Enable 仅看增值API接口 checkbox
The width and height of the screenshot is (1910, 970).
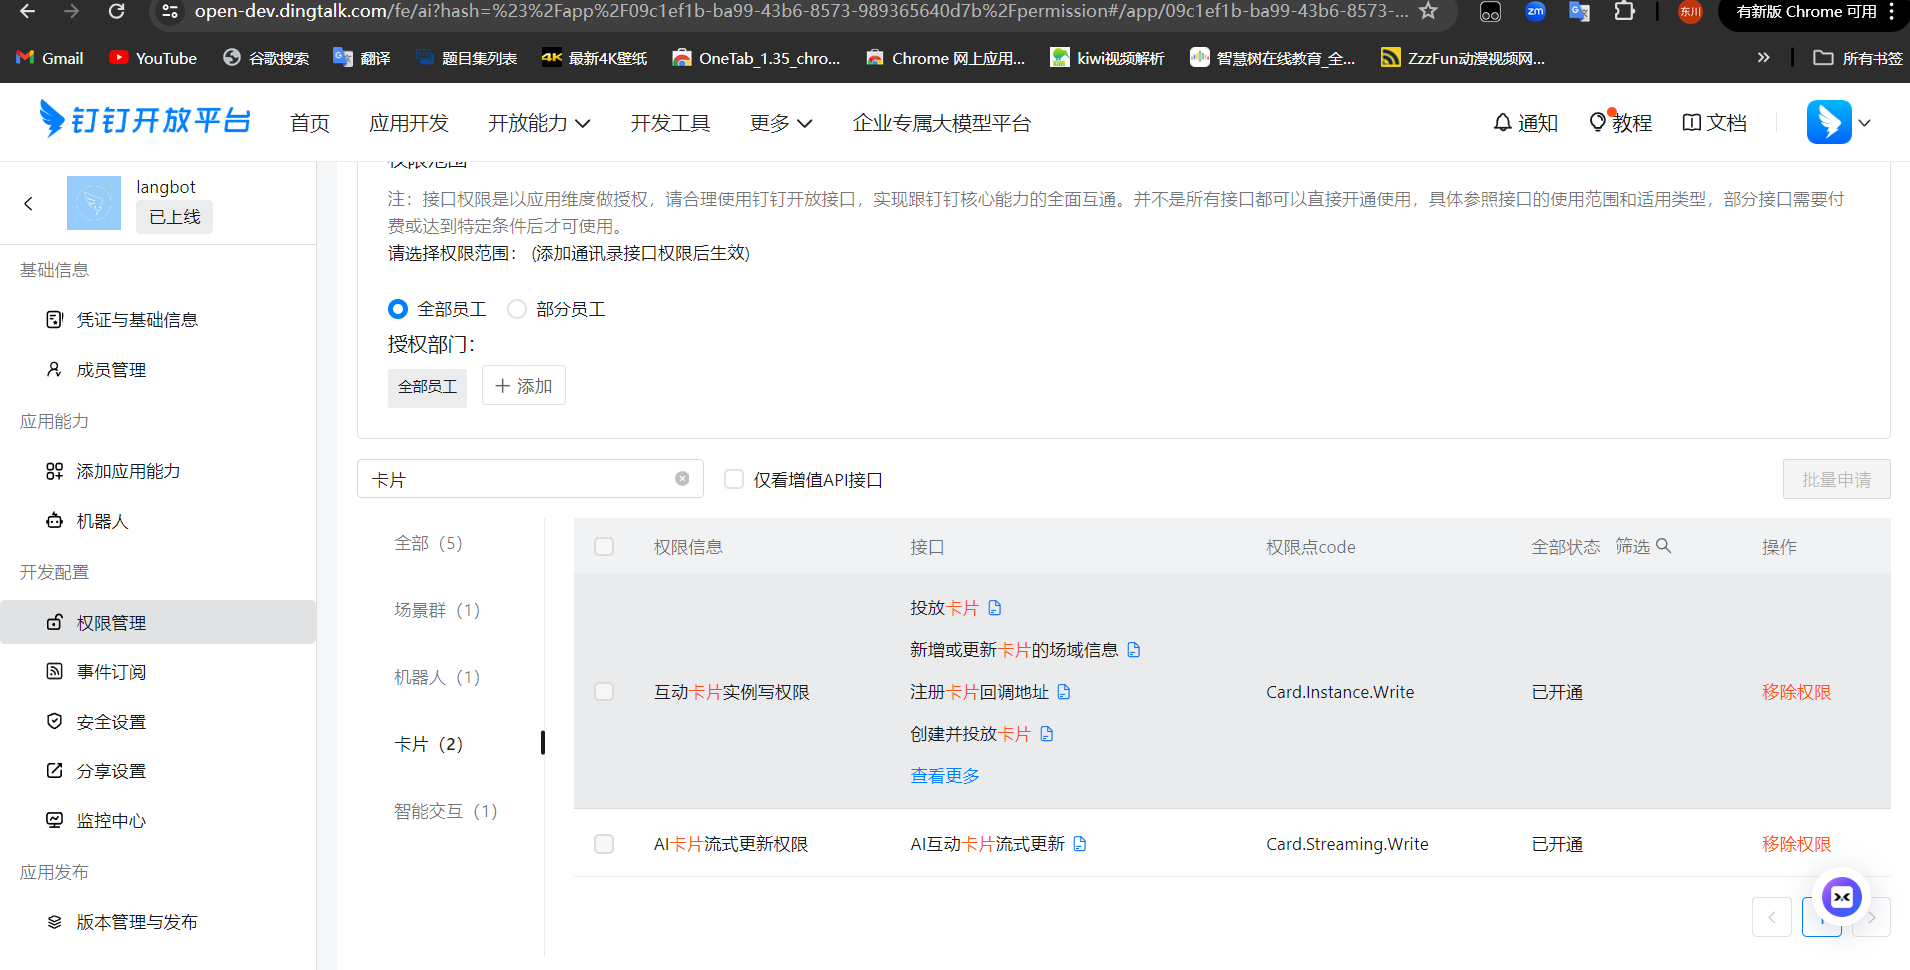pyautogui.click(x=734, y=479)
